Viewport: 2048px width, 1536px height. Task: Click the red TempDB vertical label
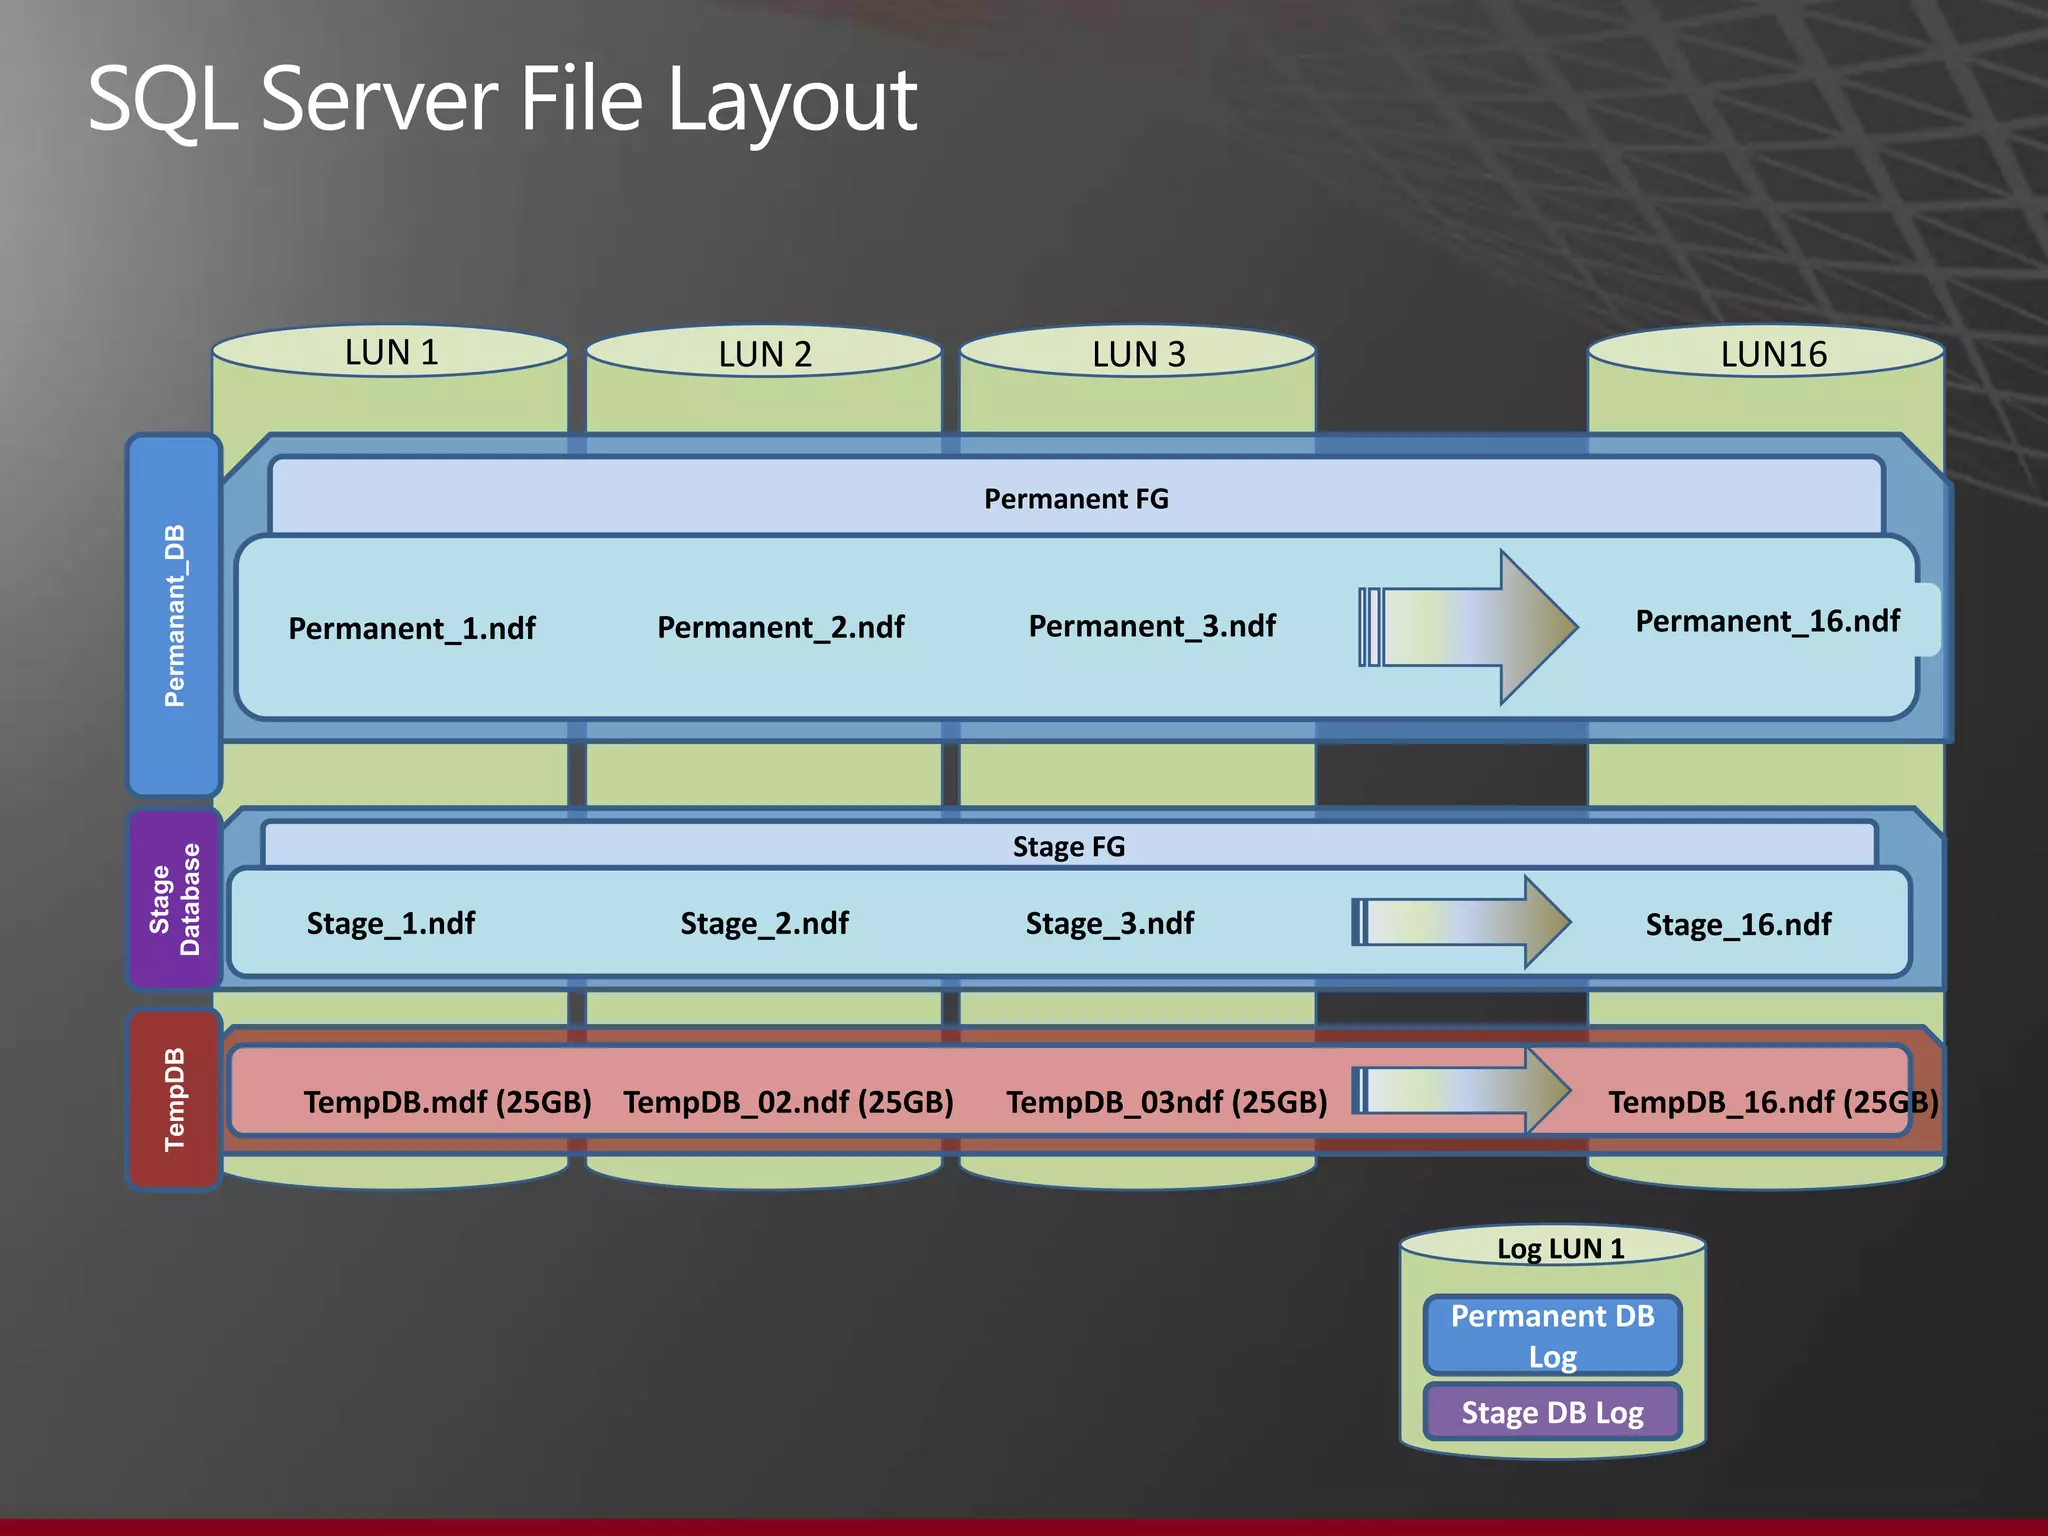[174, 1100]
